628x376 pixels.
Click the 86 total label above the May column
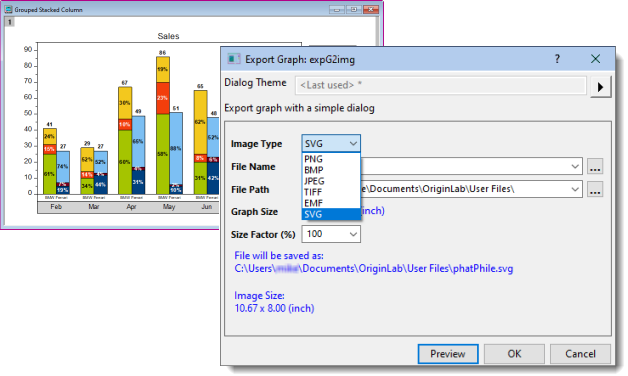[162, 52]
